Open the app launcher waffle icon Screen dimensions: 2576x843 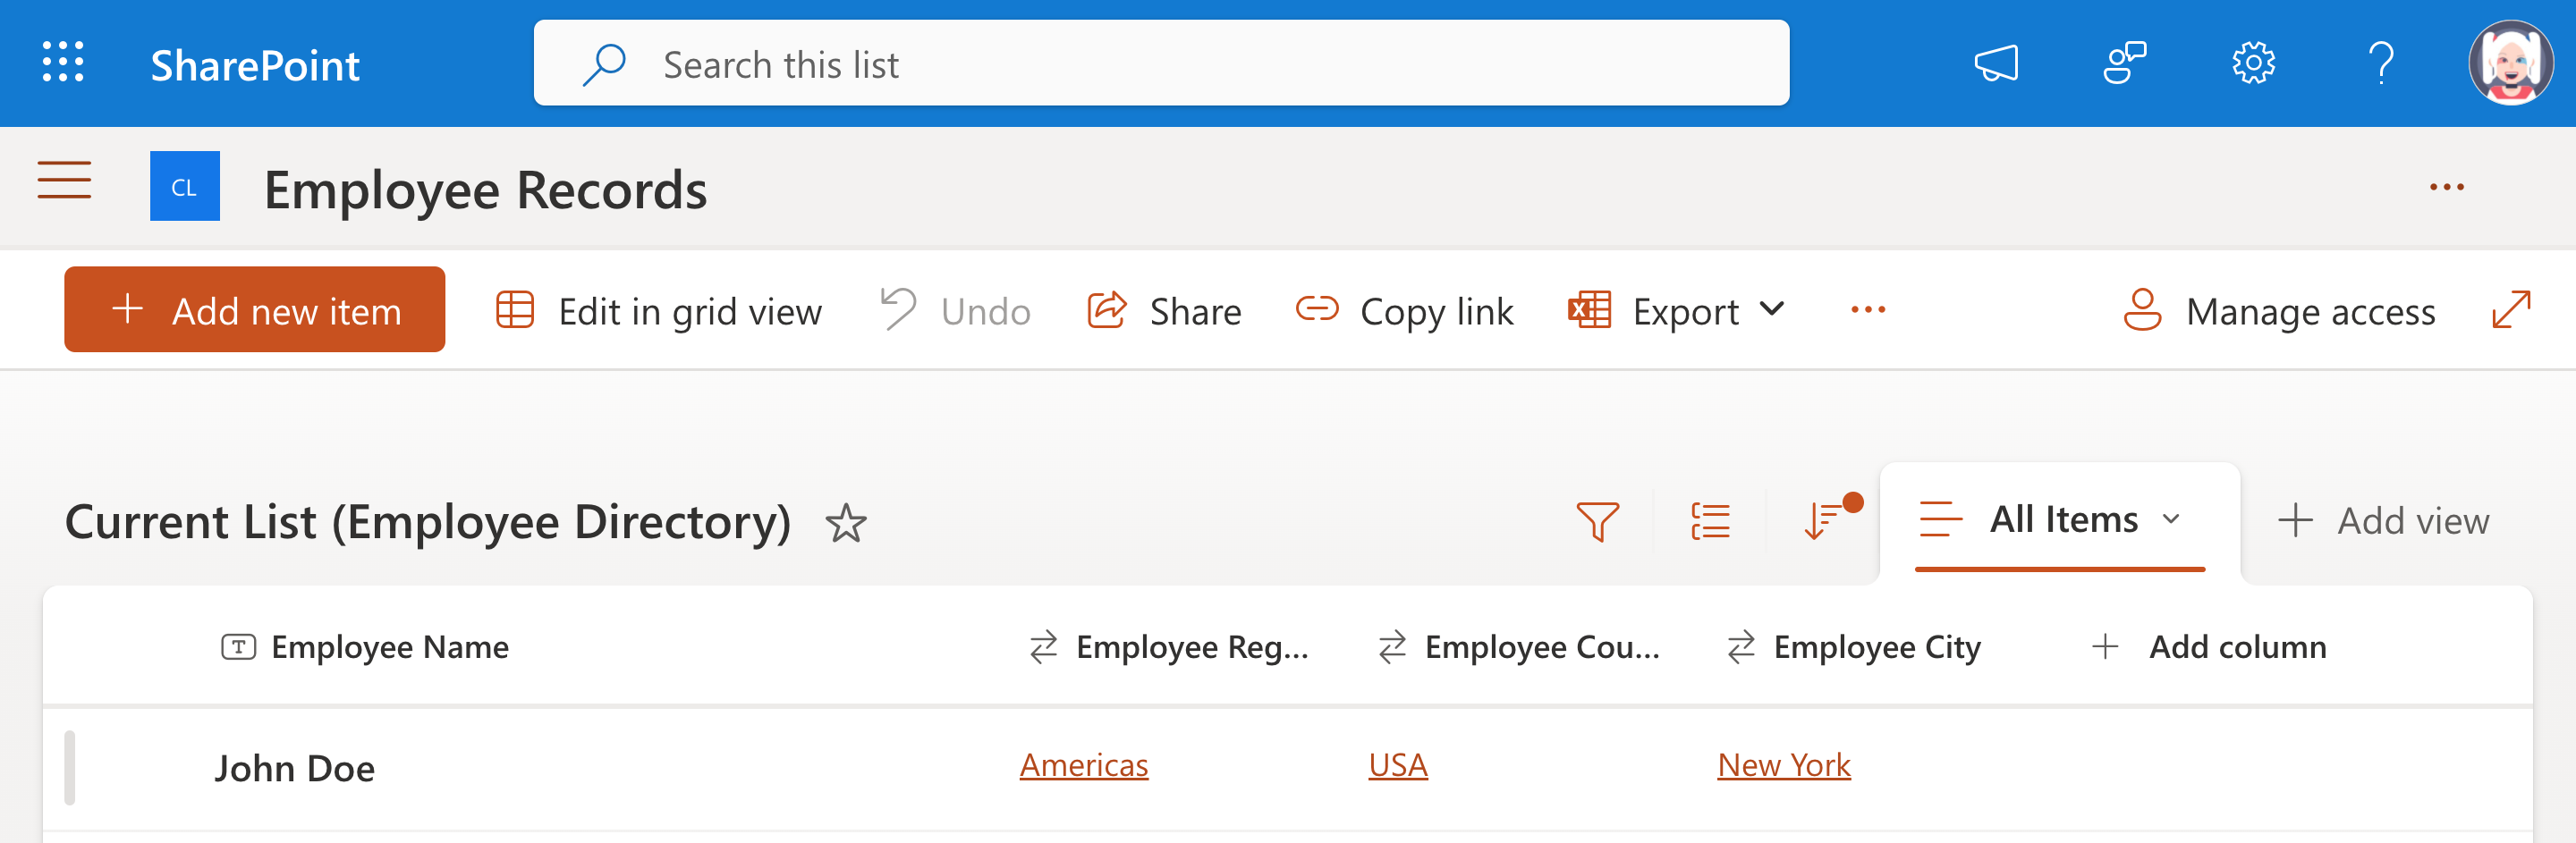63,63
